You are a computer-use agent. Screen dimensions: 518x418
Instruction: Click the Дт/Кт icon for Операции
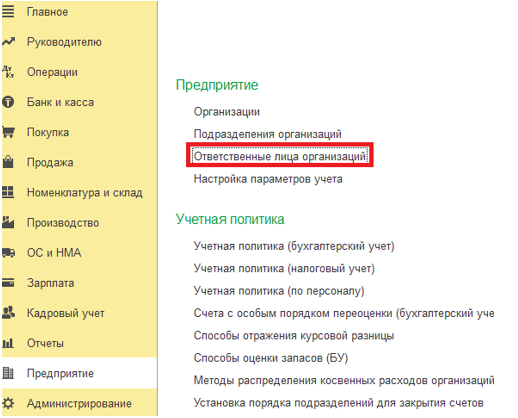click(x=8, y=72)
